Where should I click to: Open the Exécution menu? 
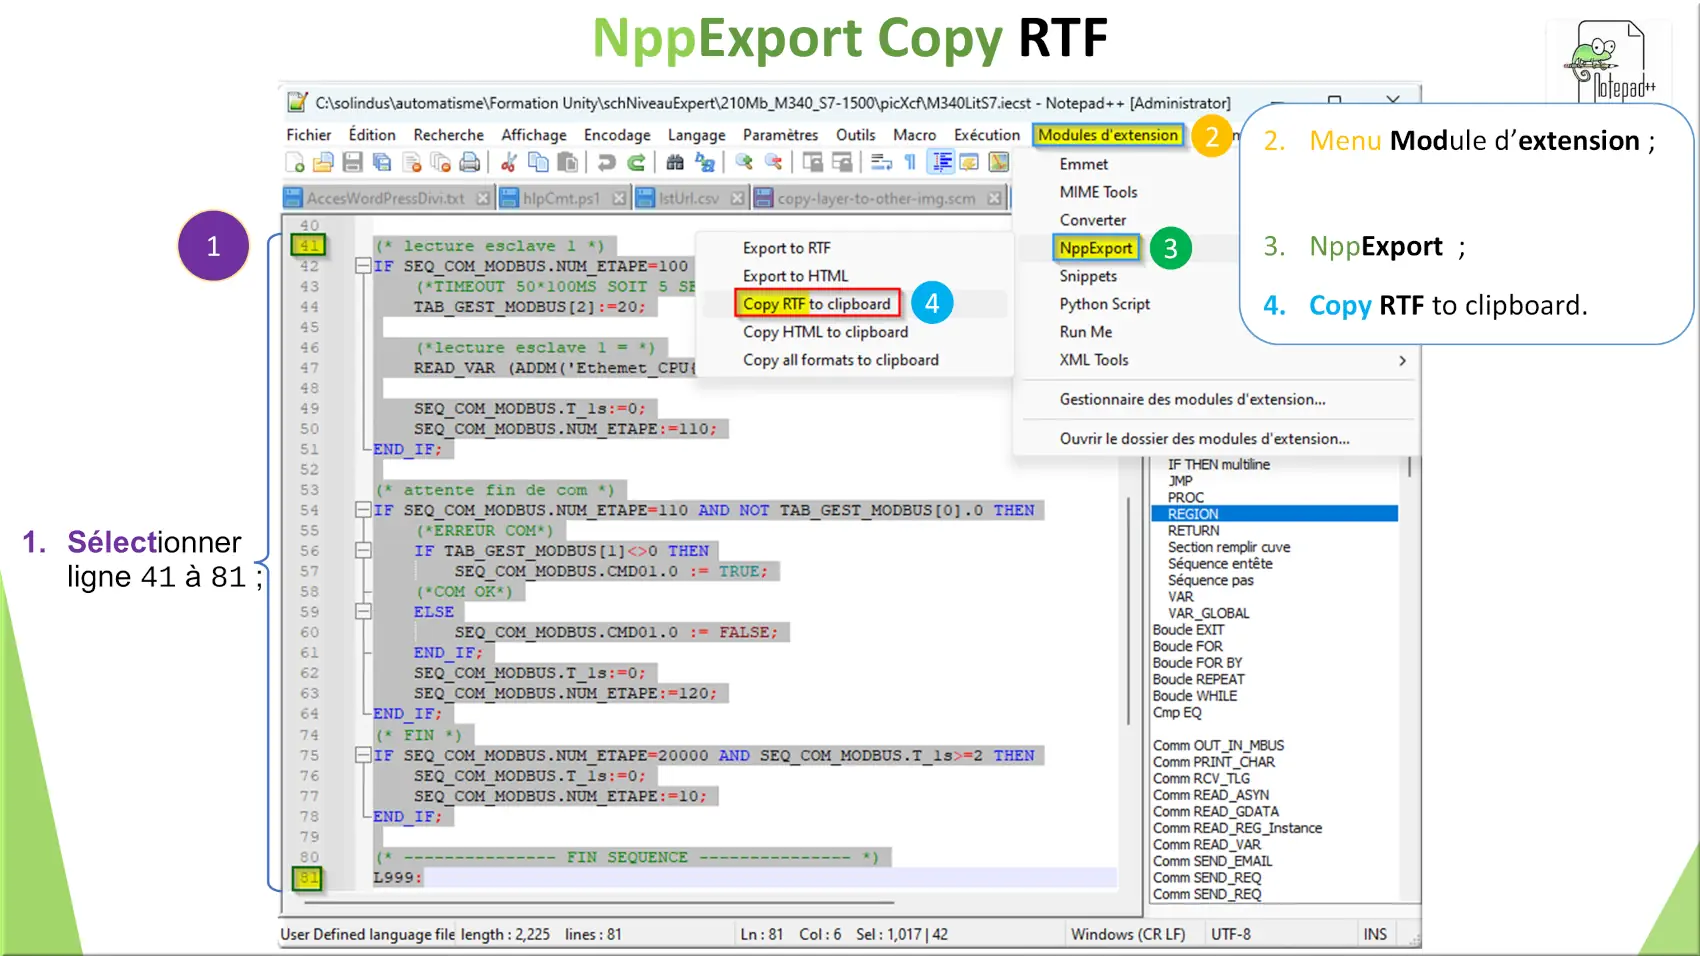(x=986, y=135)
